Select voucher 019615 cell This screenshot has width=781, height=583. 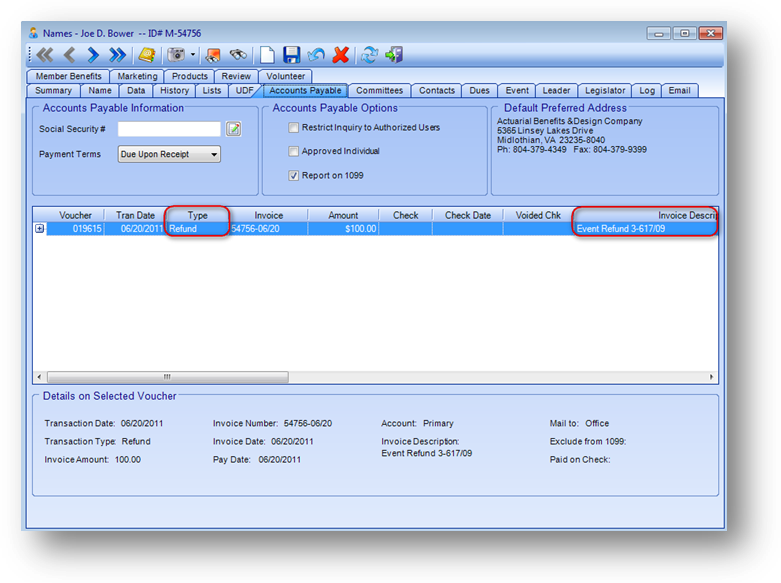pyautogui.click(x=75, y=229)
